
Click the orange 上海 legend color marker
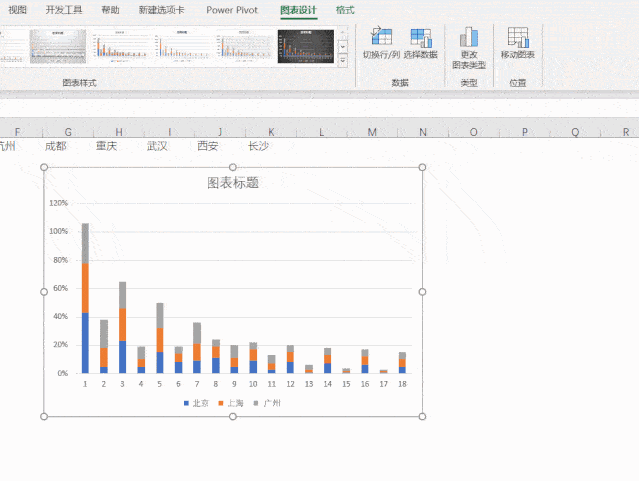pos(221,403)
